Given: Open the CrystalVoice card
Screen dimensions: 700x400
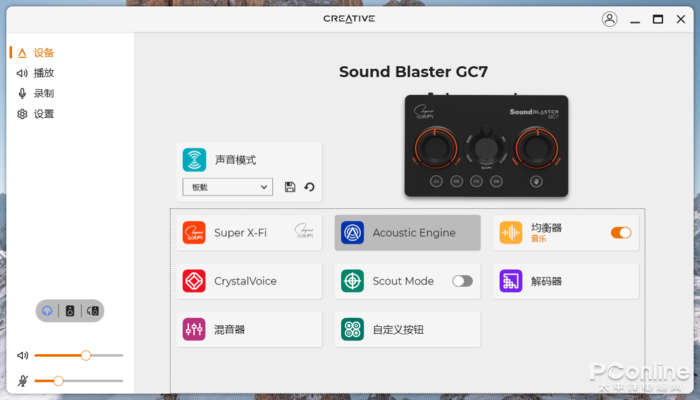Looking at the screenshot, I should (x=249, y=281).
